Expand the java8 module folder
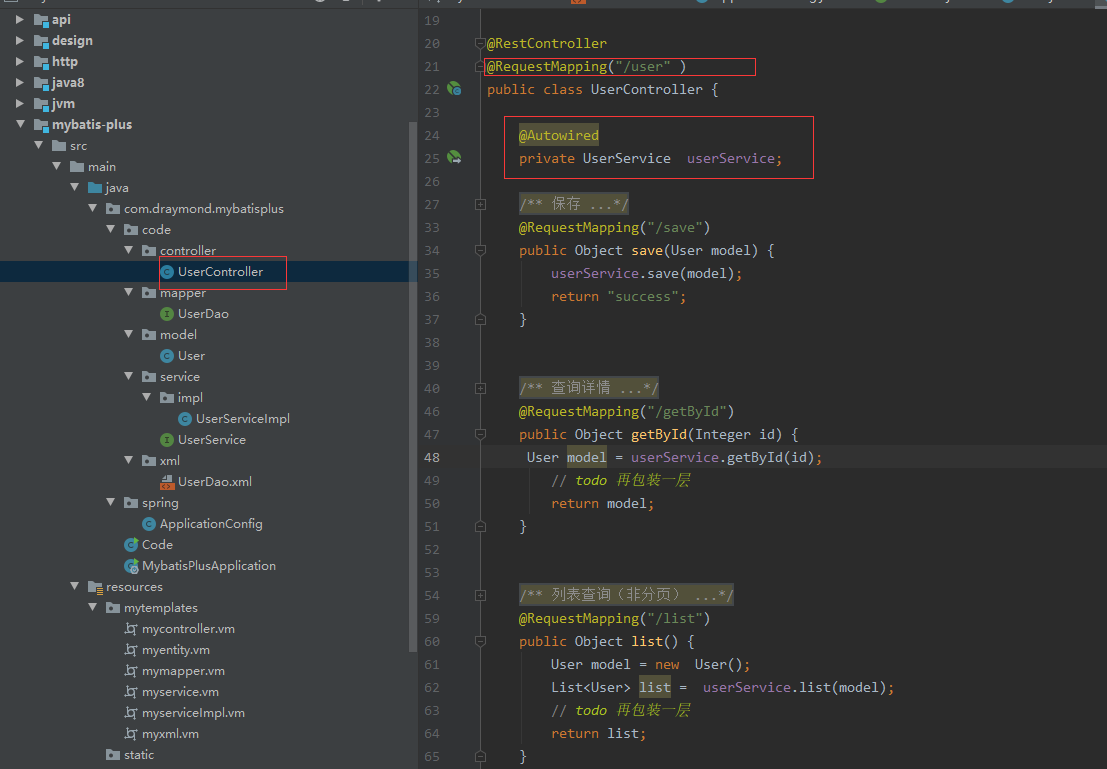The height and width of the screenshot is (769, 1107). pyautogui.click(x=20, y=83)
